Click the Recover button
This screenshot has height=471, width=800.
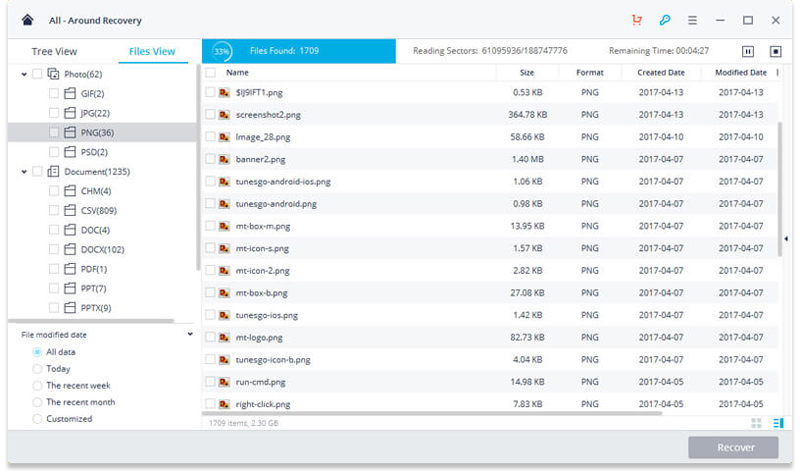[734, 447]
